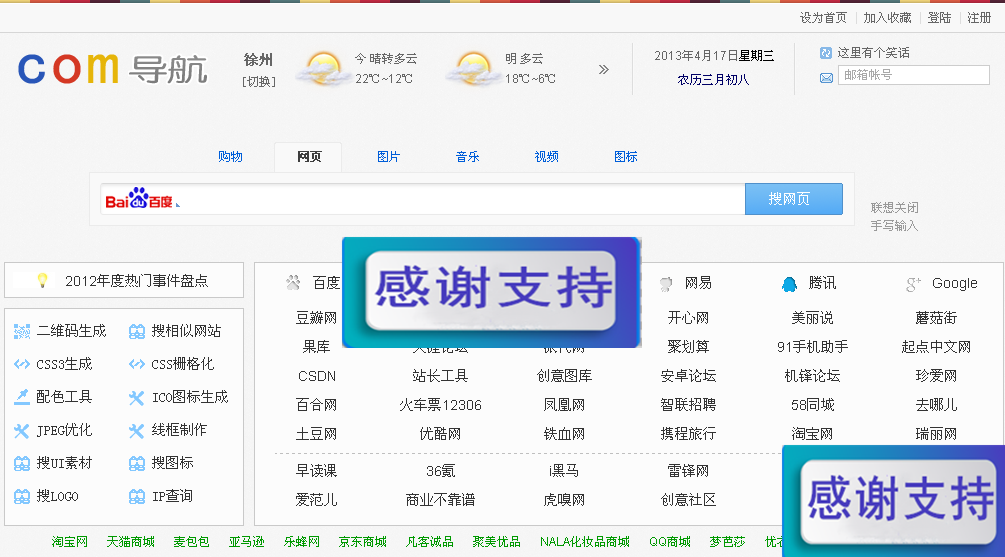Screen dimensions: 1005x557
Task: Click into the 邮箱帐号 input field
Action: click(913, 75)
